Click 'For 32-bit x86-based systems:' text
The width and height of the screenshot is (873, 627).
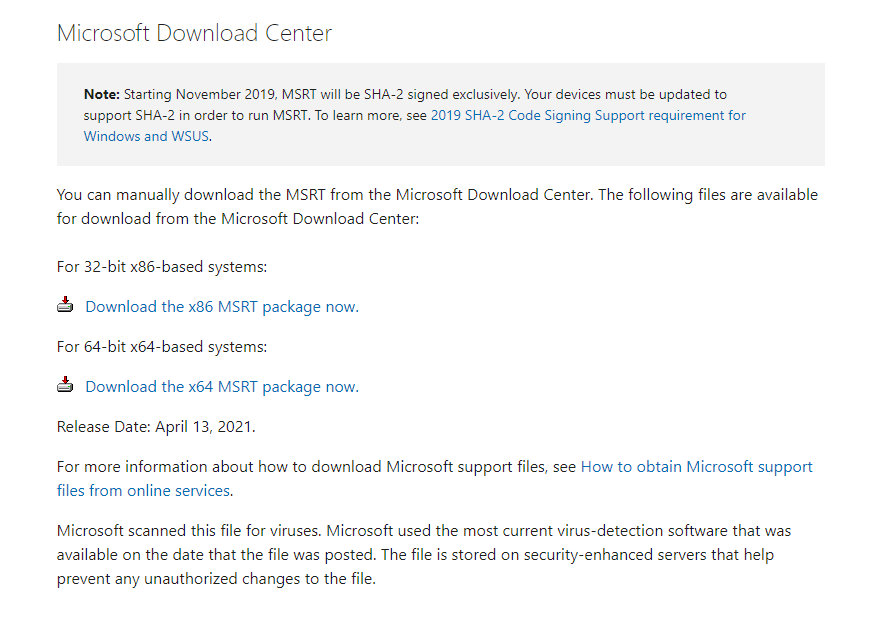tap(162, 267)
